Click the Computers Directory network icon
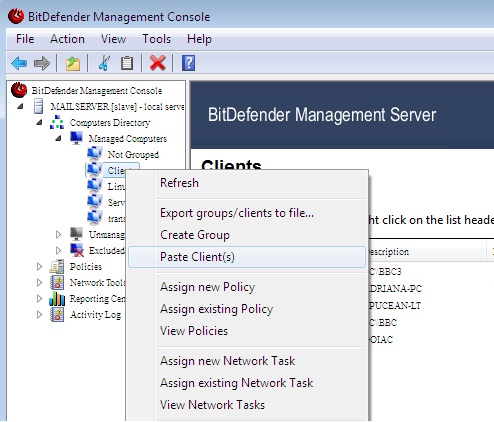 57,122
